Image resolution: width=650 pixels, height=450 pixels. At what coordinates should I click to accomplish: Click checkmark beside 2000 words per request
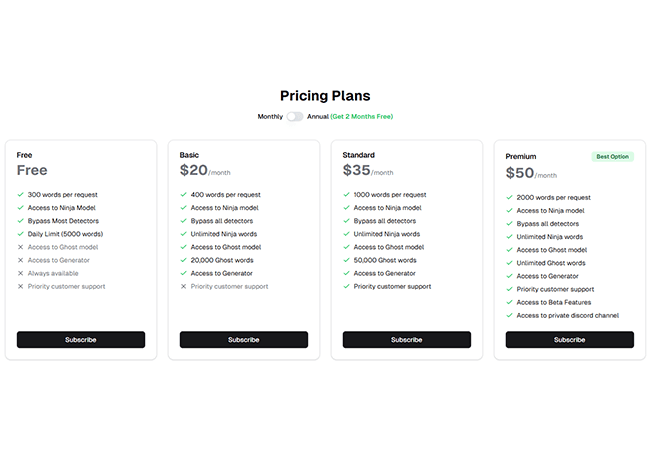tap(510, 198)
